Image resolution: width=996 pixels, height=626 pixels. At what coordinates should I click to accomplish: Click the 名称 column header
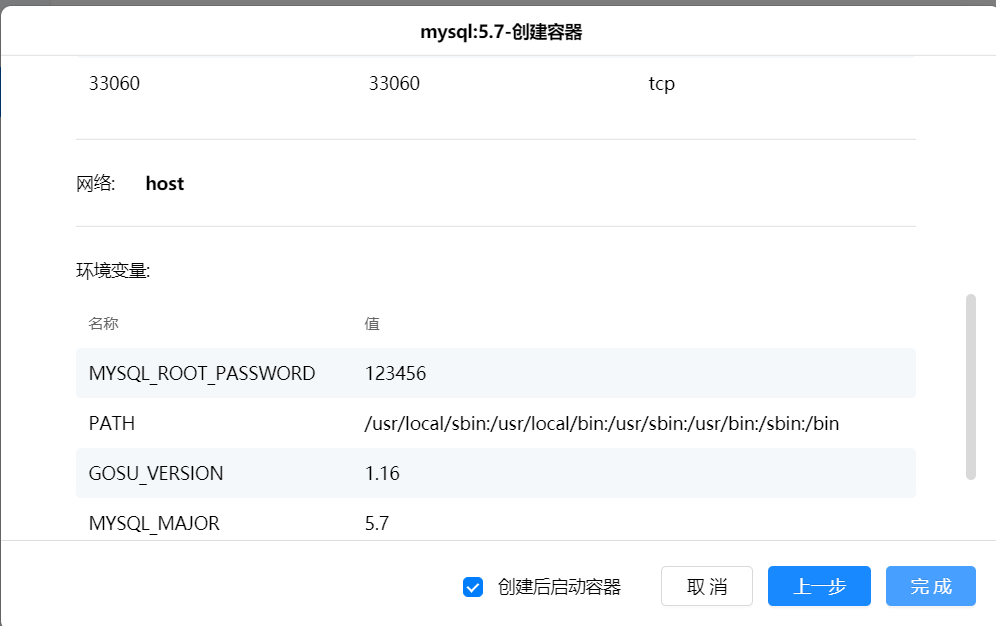pos(104,324)
